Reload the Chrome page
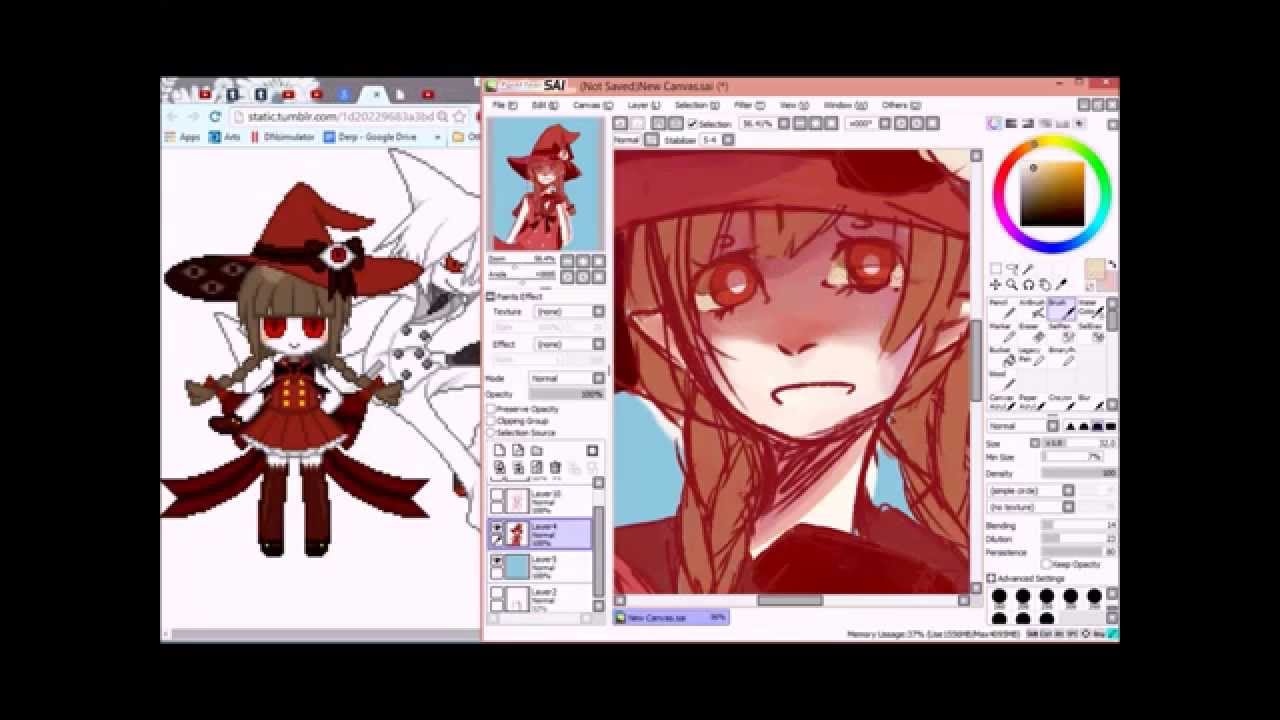 coord(214,117)
